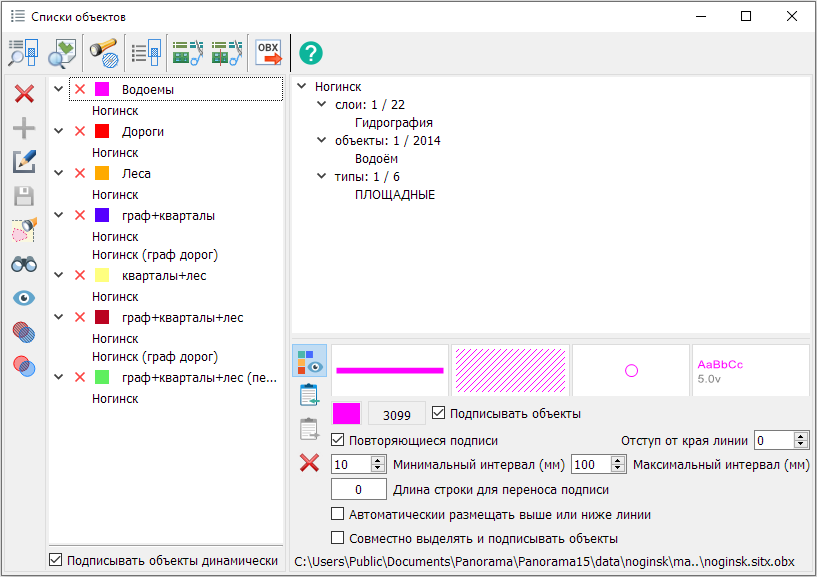Click the eye visibility icon on the left toolbar
The image size is (817, 577).
pyautogui.click(x=23, y=297)
